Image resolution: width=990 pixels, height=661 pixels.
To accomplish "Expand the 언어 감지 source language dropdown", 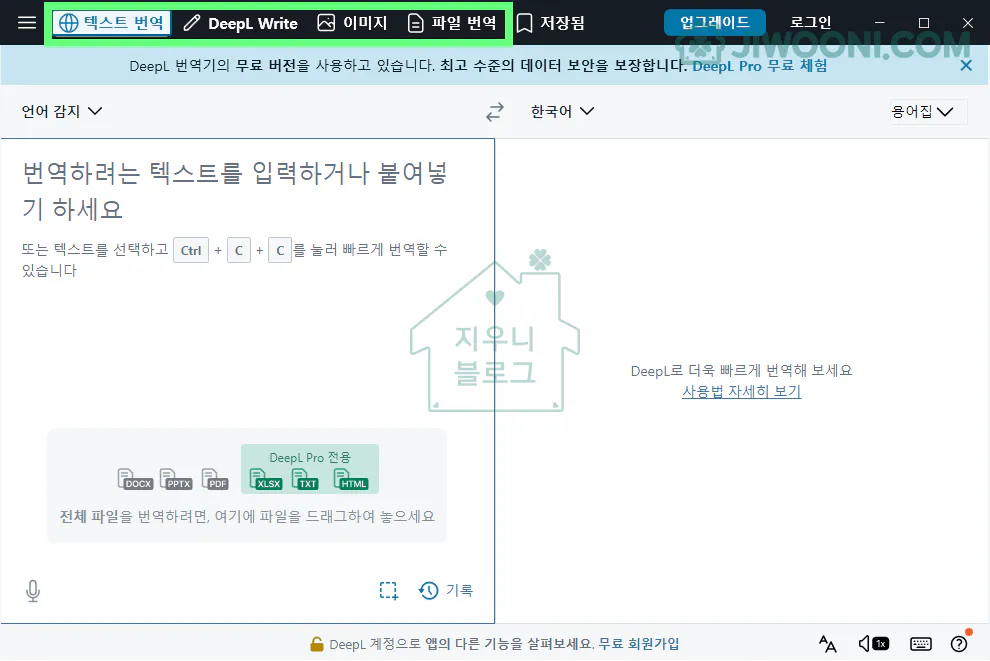I will point(62,111).
